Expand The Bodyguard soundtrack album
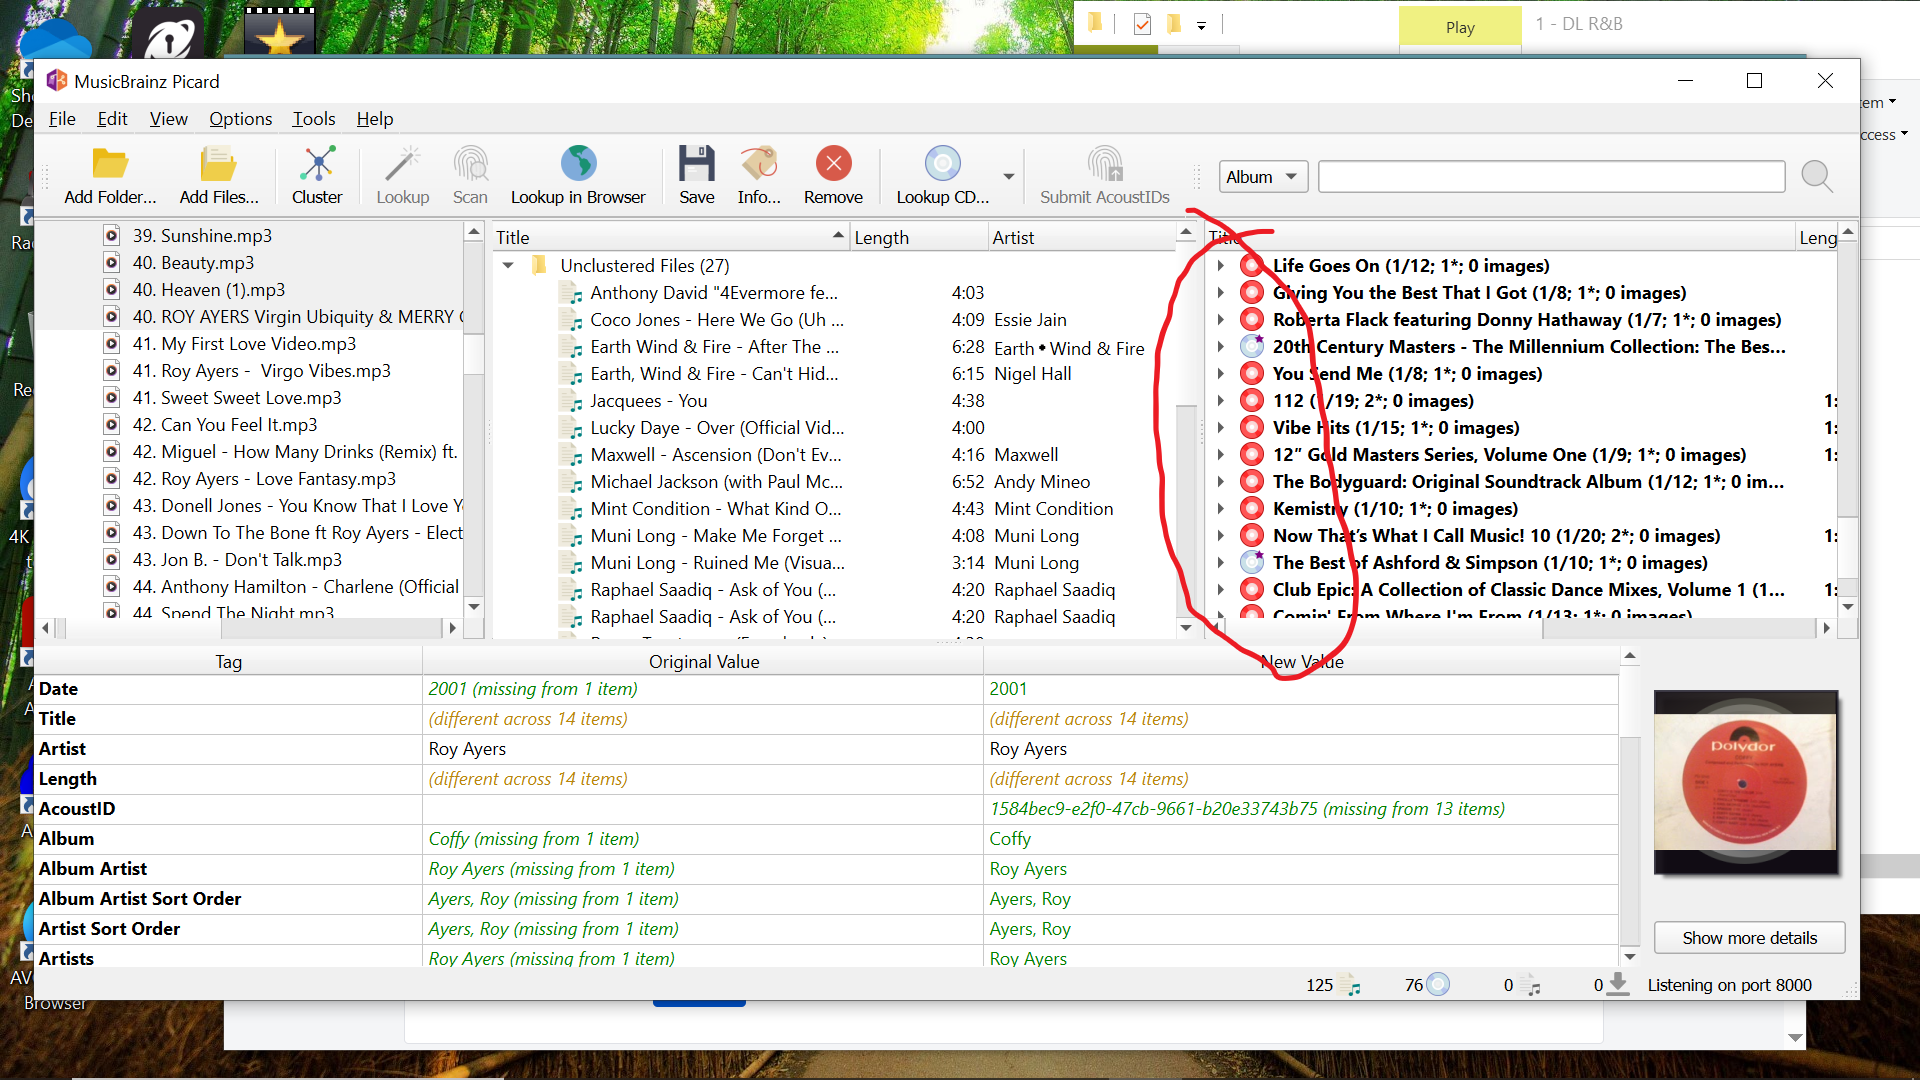 [x=1220, y=482]
